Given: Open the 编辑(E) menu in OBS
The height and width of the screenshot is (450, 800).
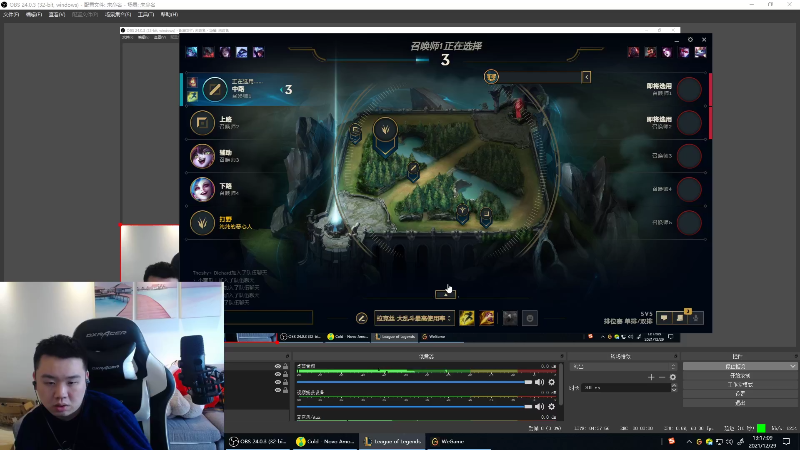Looking at the screenshot, I should (x=34, y=14).
